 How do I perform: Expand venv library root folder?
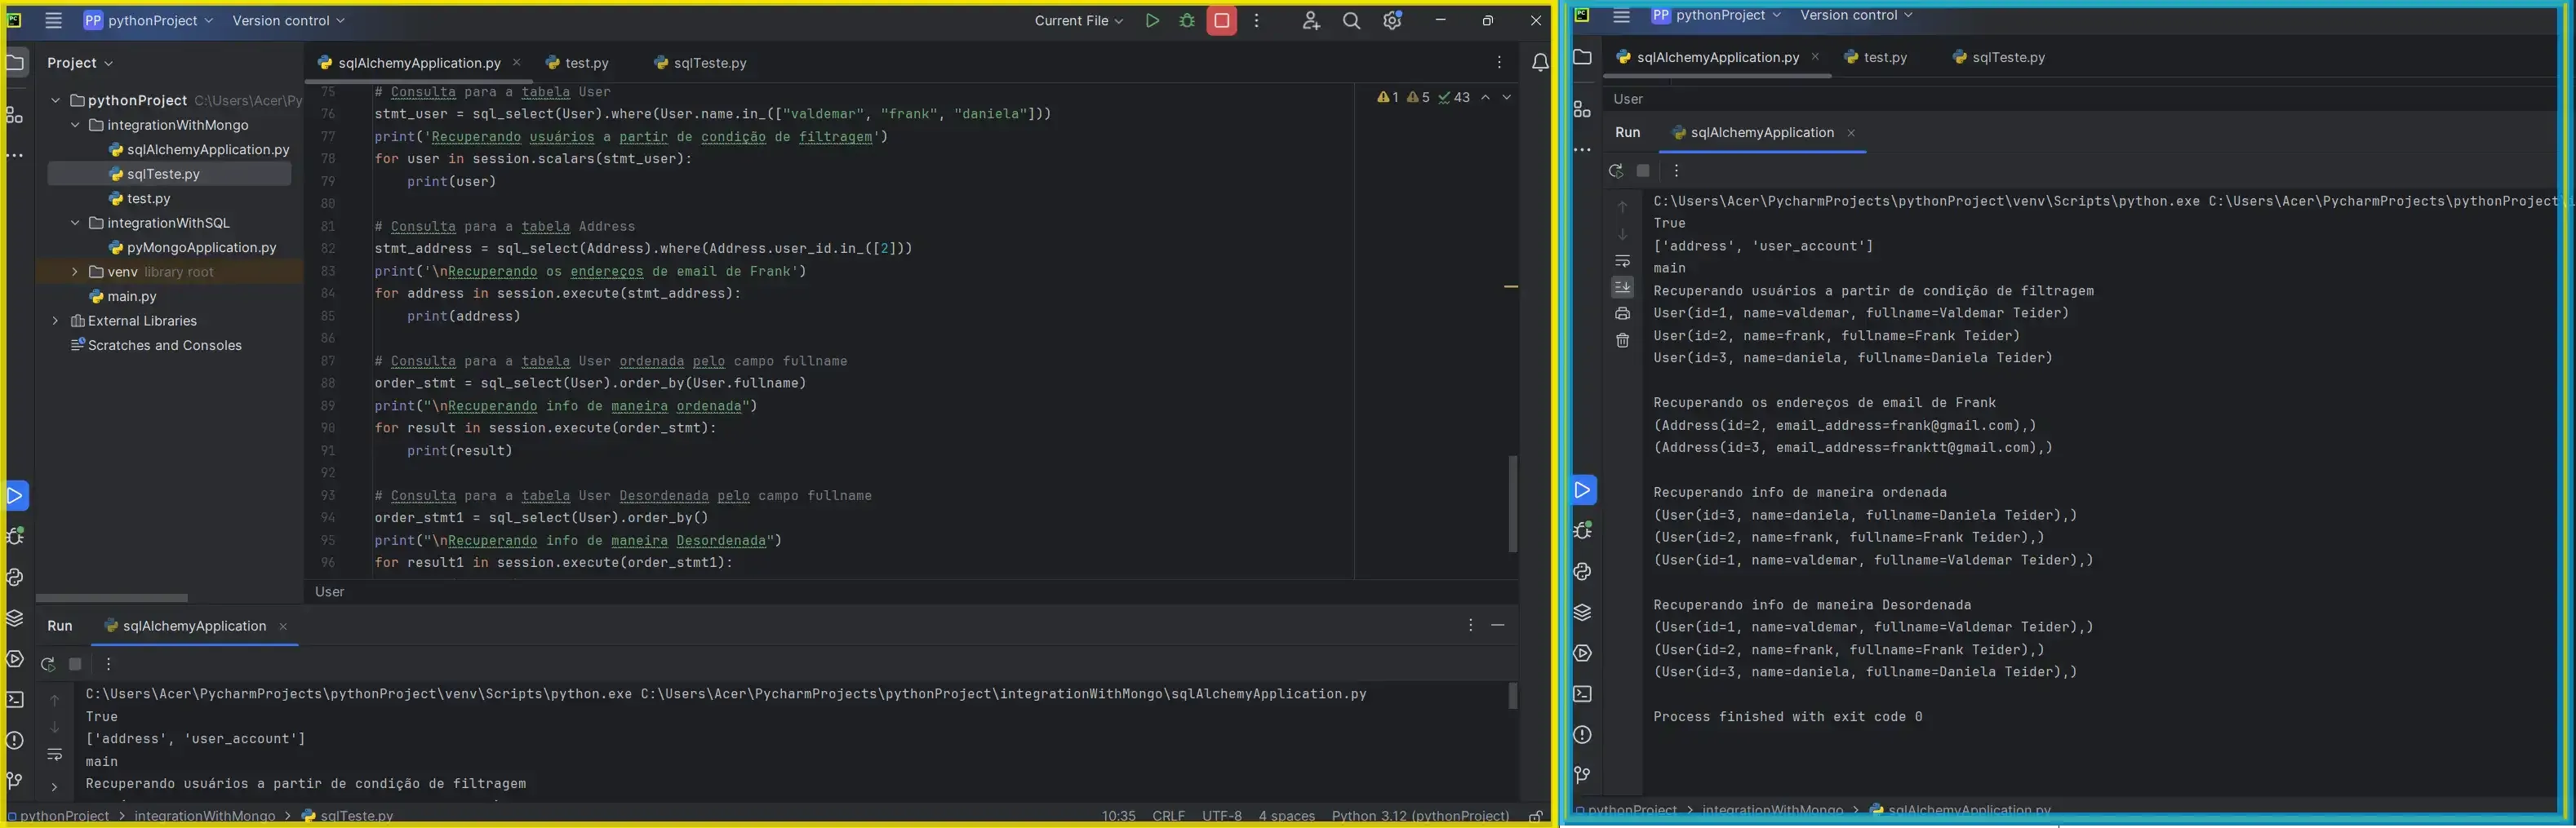click(75, 272)
